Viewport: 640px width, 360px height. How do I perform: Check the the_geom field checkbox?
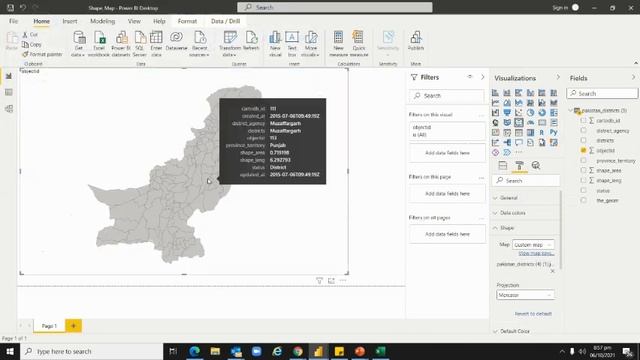pos(583,200)
